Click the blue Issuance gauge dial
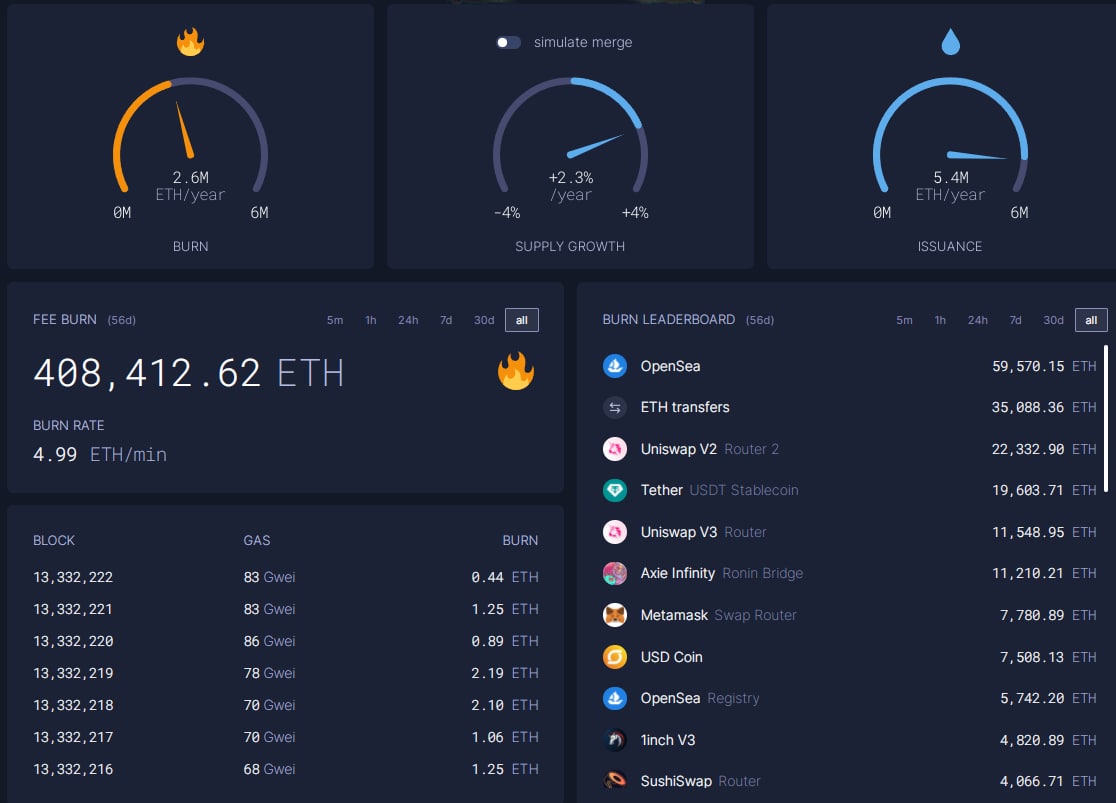This screenshot has height=803, width=1116. click(x=950, y=135)
